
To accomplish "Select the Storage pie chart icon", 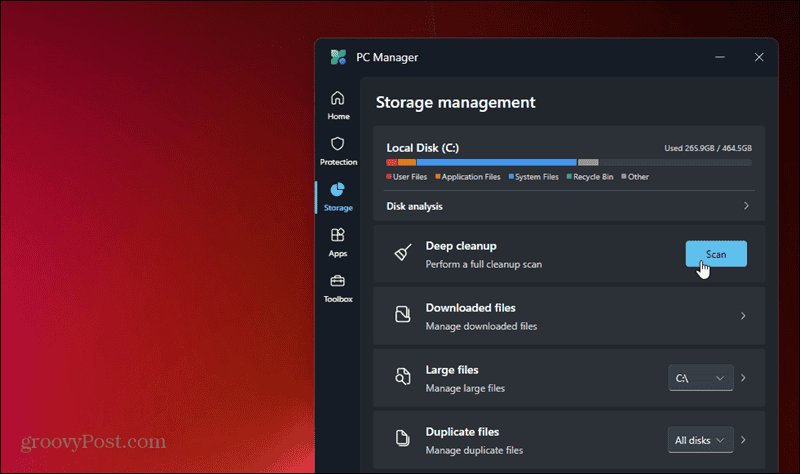I will pos(337,190).
